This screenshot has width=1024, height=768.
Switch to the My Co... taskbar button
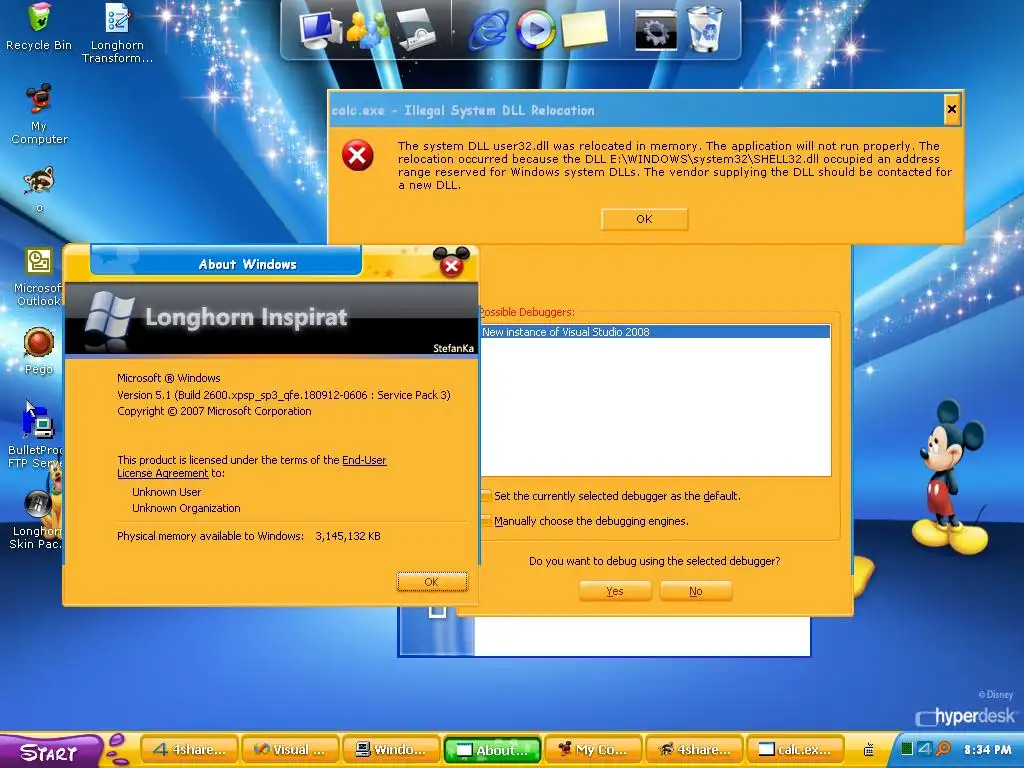[594, 750]
